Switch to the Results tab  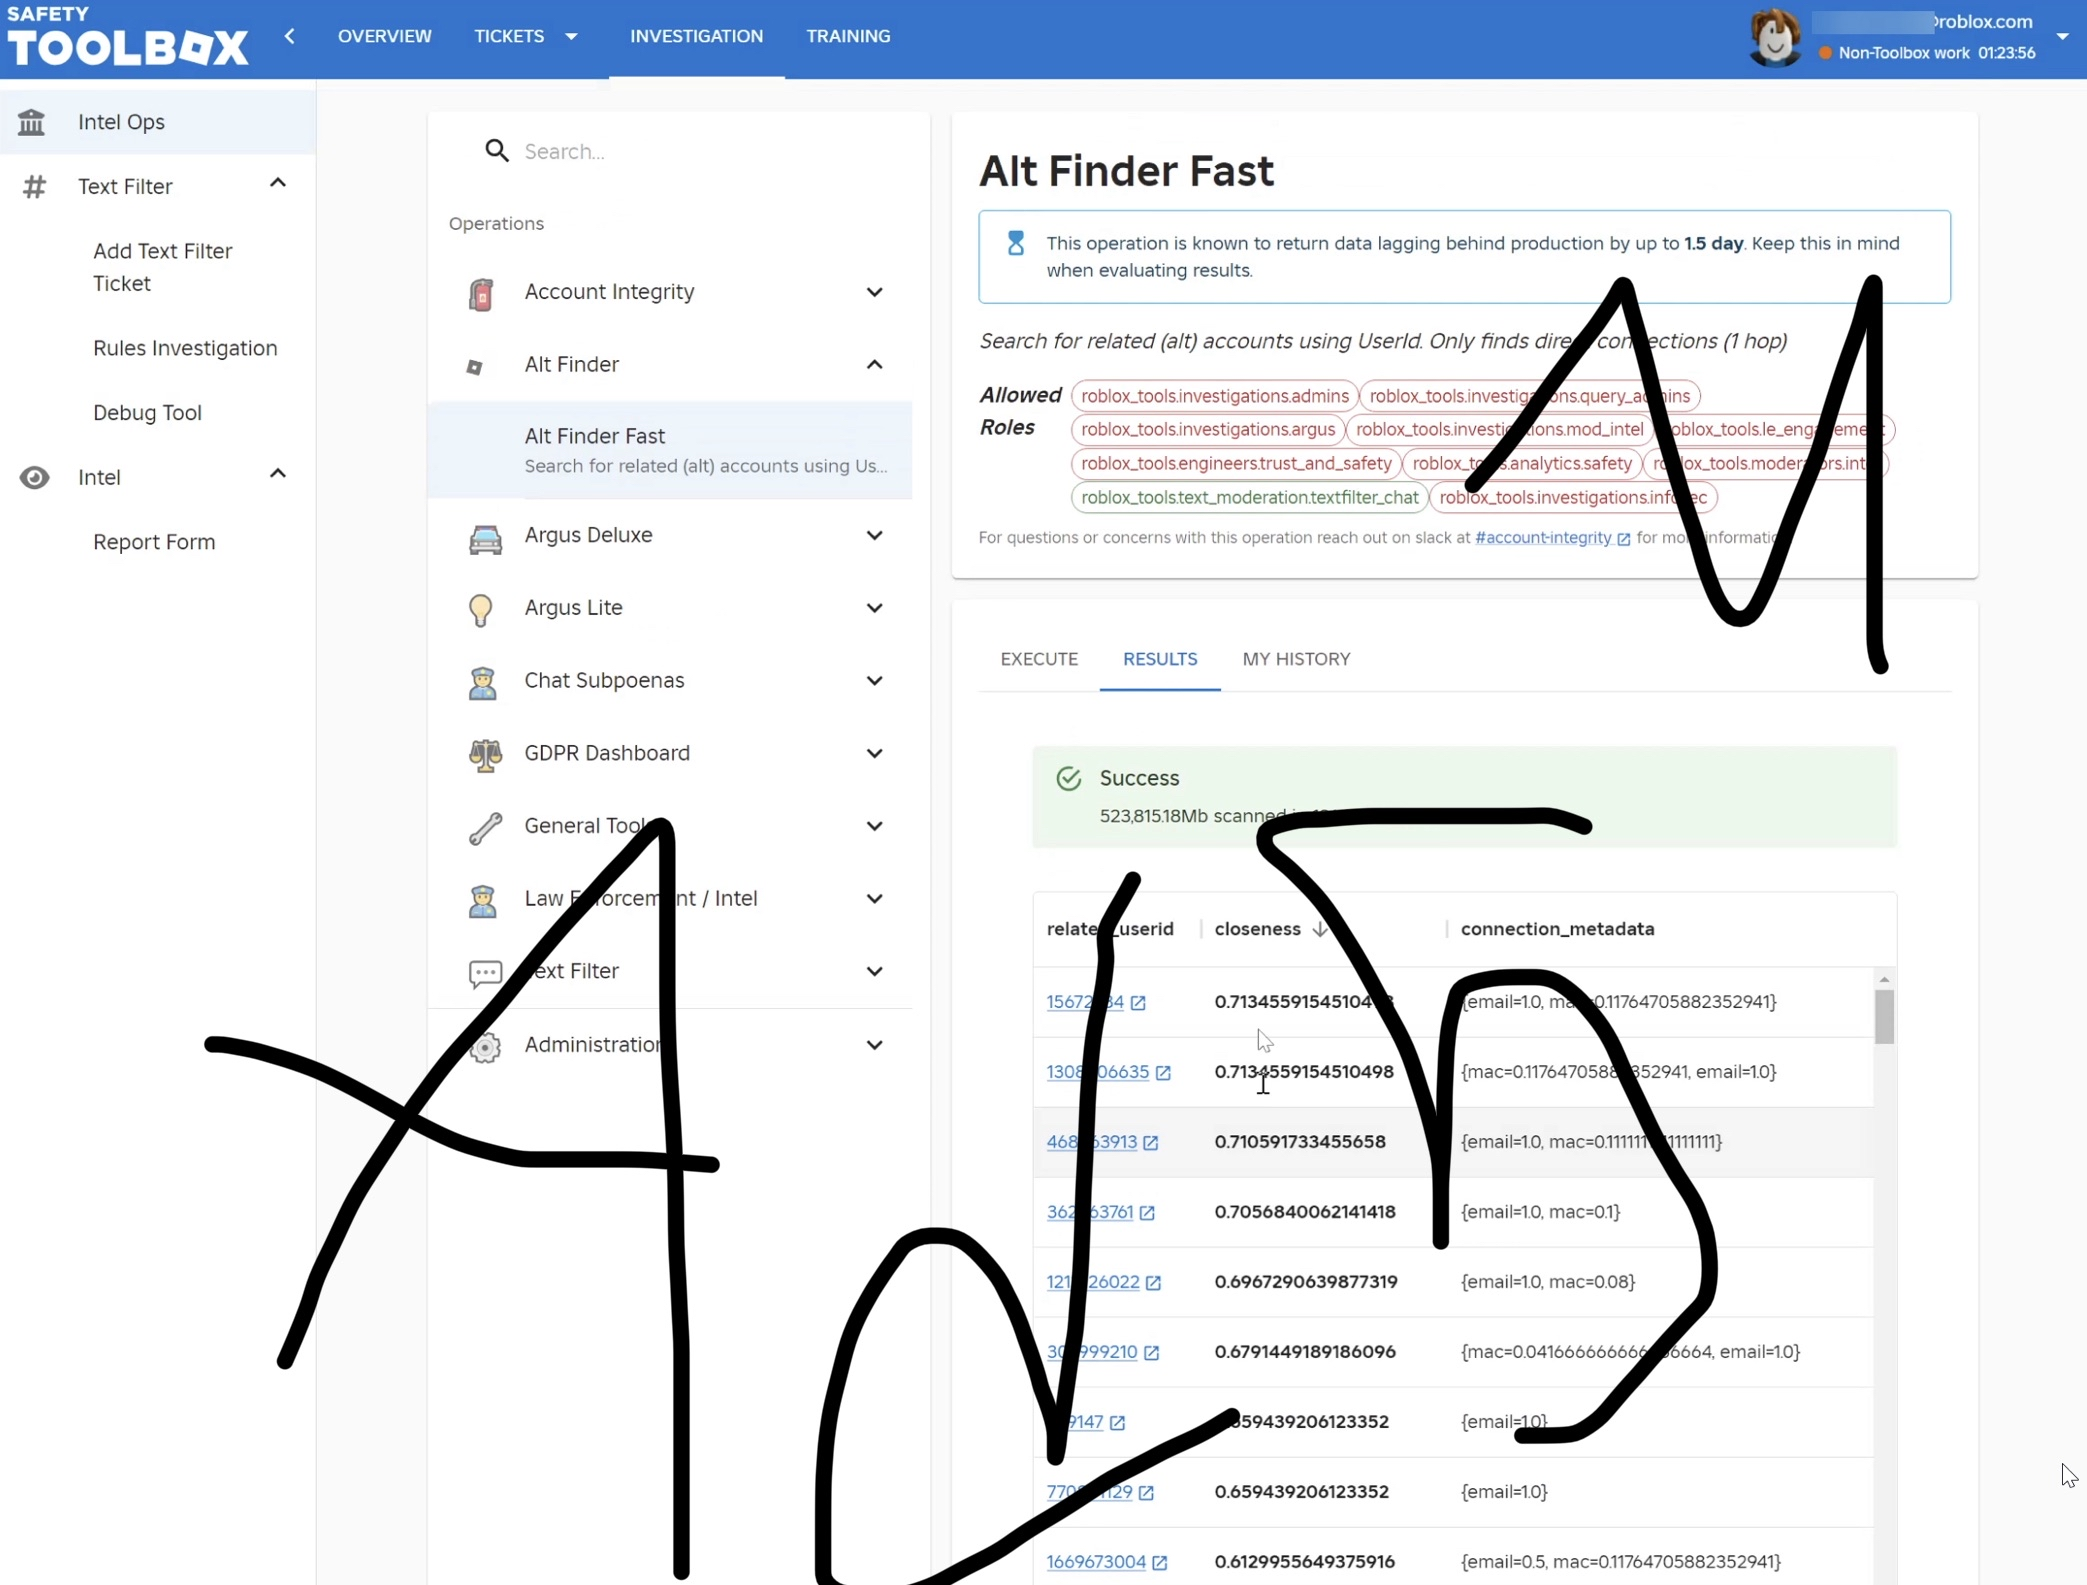(x=1160, y=659)
